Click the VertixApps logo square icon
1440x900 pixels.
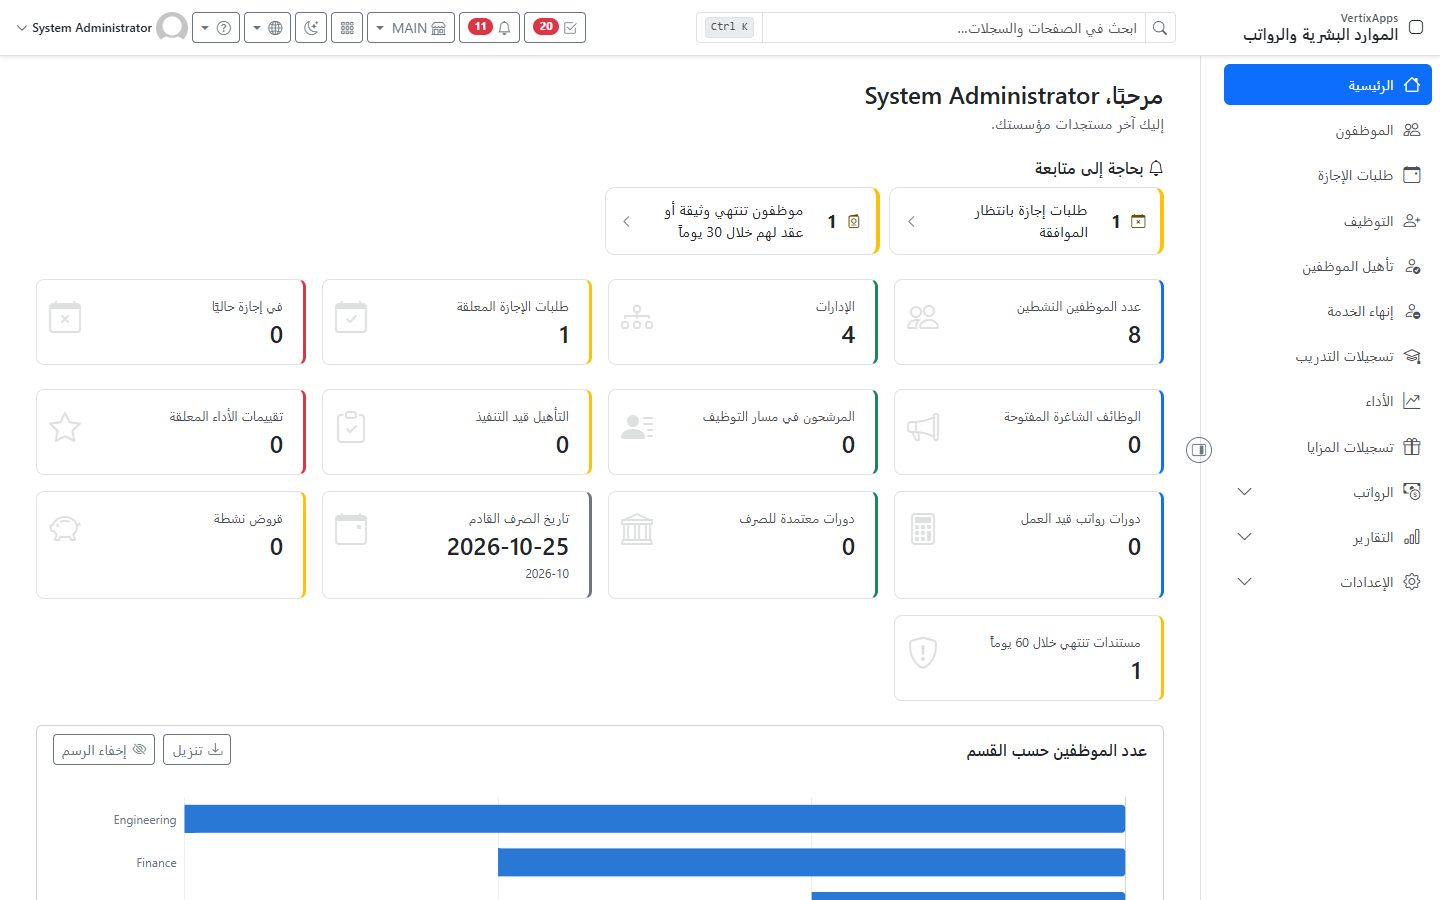pos(1416,27)
